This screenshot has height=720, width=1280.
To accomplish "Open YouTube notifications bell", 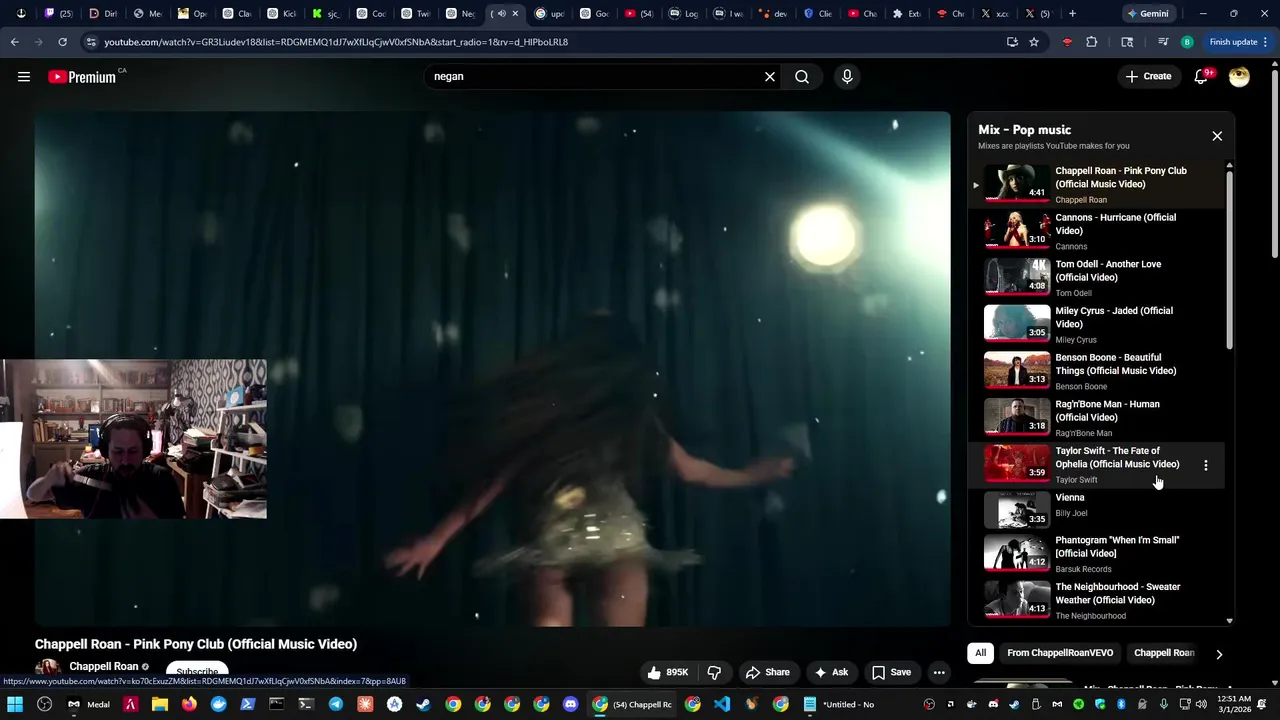I will (1201, 77).
